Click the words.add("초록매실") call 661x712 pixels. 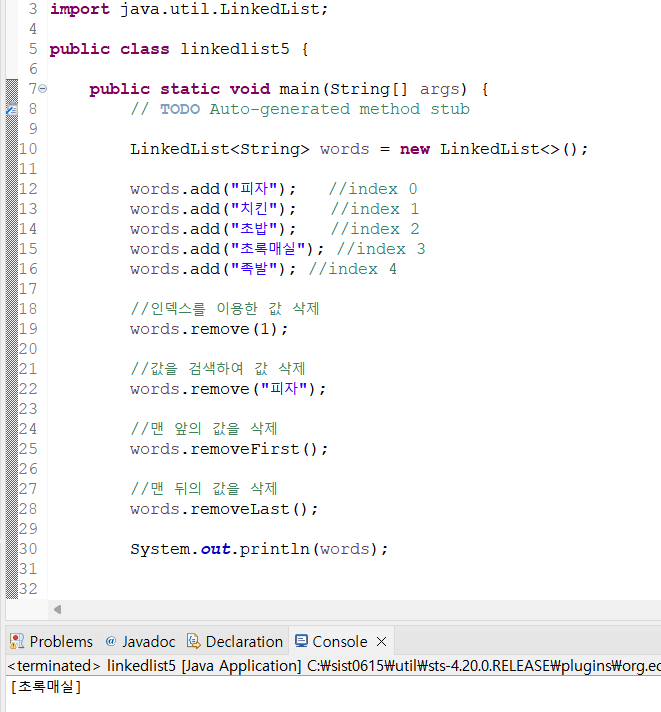click(x=227, y=249)
